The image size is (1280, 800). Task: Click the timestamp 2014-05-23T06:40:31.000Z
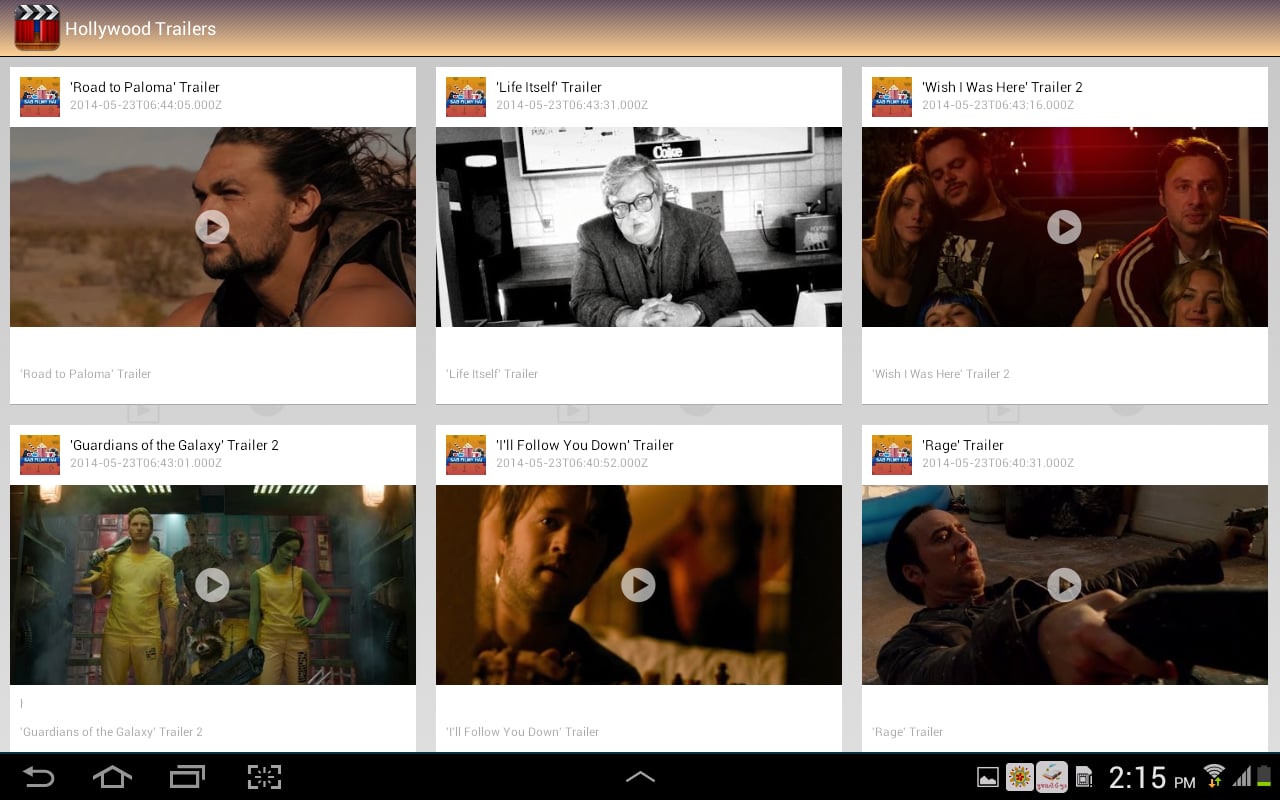click(x=998, y=463)
